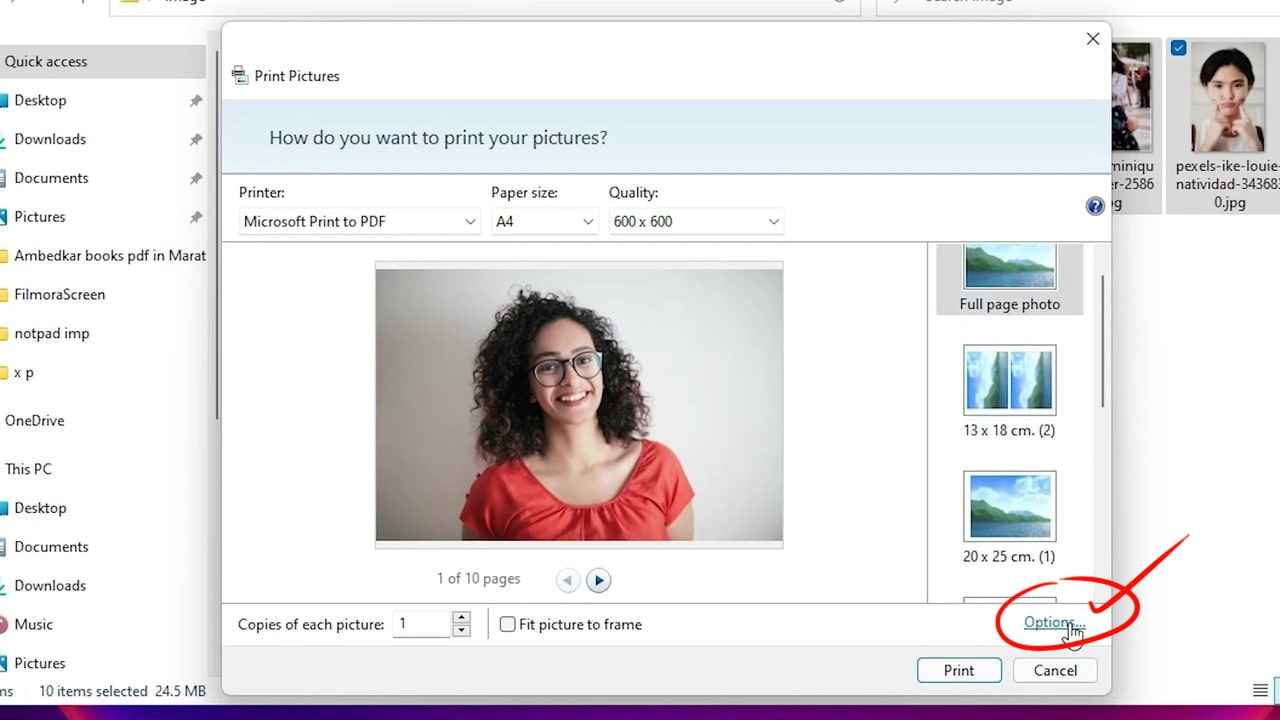Click the Cancel button

coord(1055,670)
